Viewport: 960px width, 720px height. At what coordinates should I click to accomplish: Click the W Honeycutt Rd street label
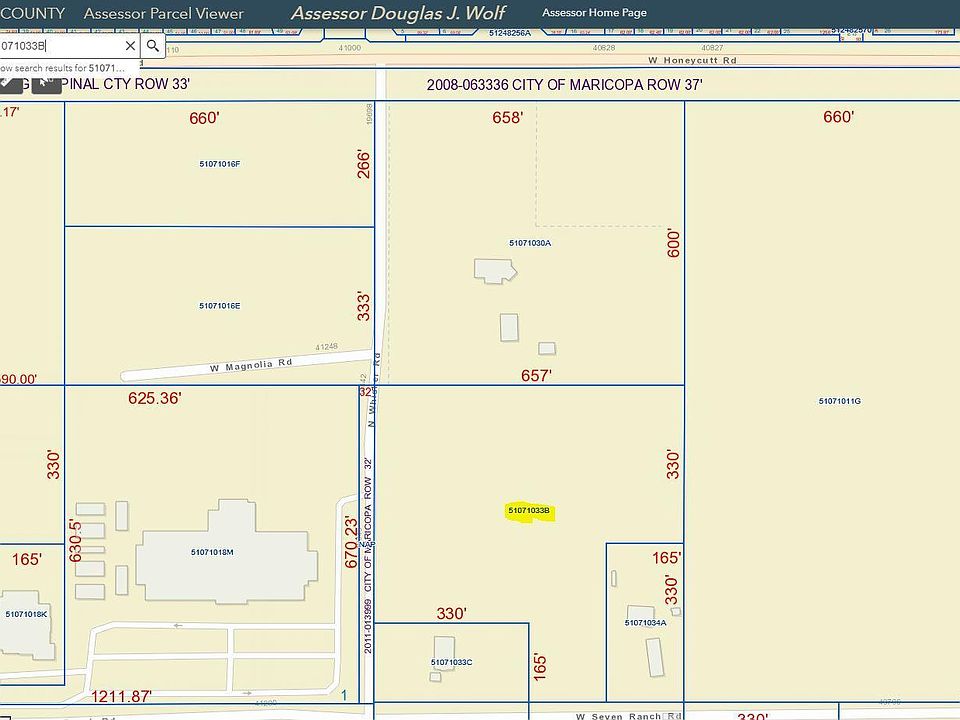(692, 61)
